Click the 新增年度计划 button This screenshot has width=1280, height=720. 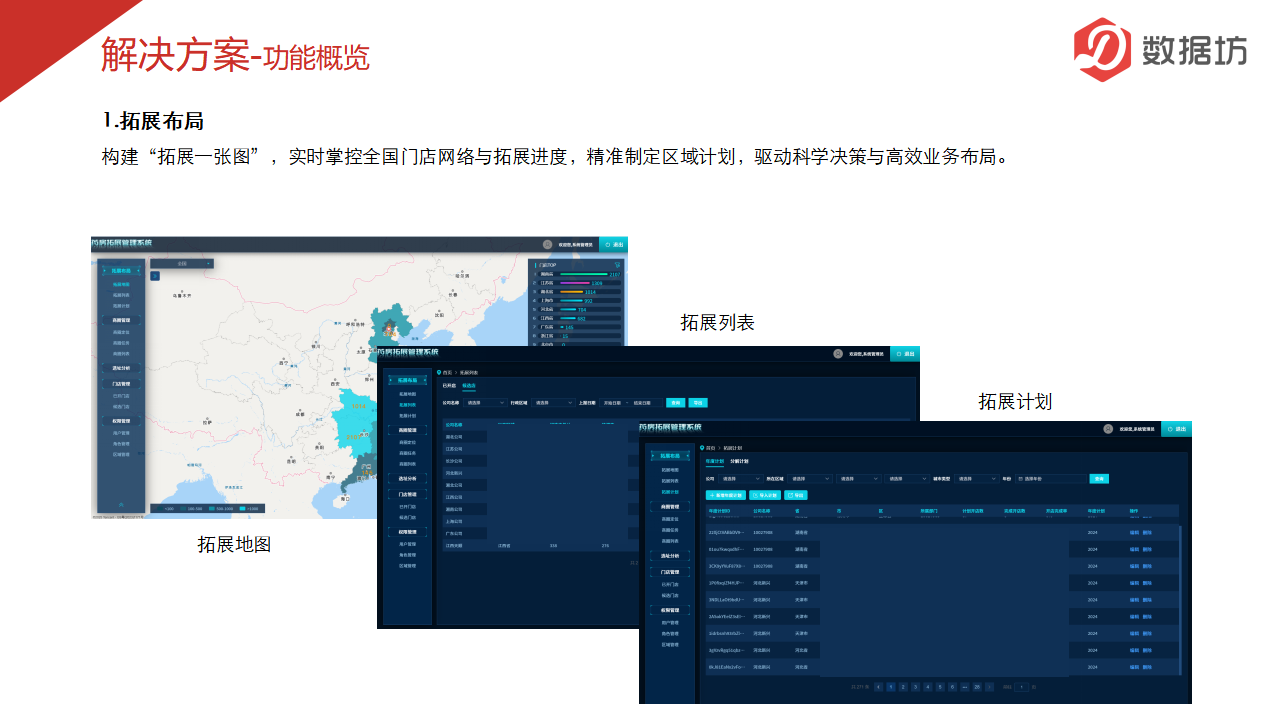725,495
